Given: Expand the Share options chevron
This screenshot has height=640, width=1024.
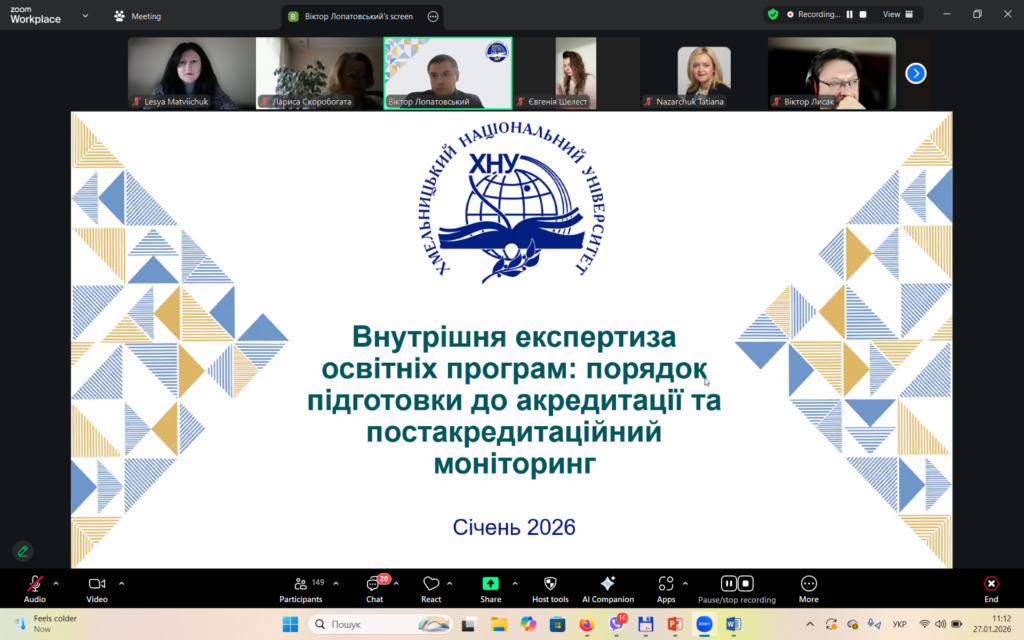Looking at the screenshot, I should click(x=515, y=582).
